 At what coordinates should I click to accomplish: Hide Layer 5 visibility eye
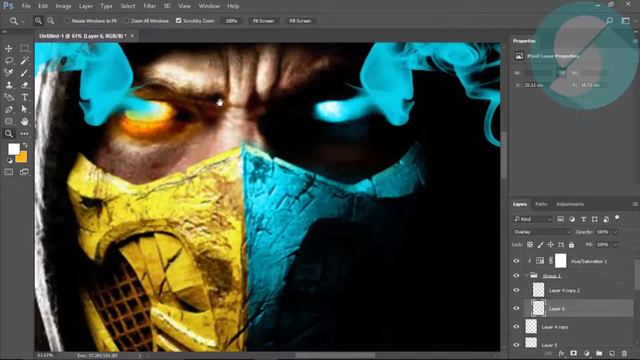516,345
